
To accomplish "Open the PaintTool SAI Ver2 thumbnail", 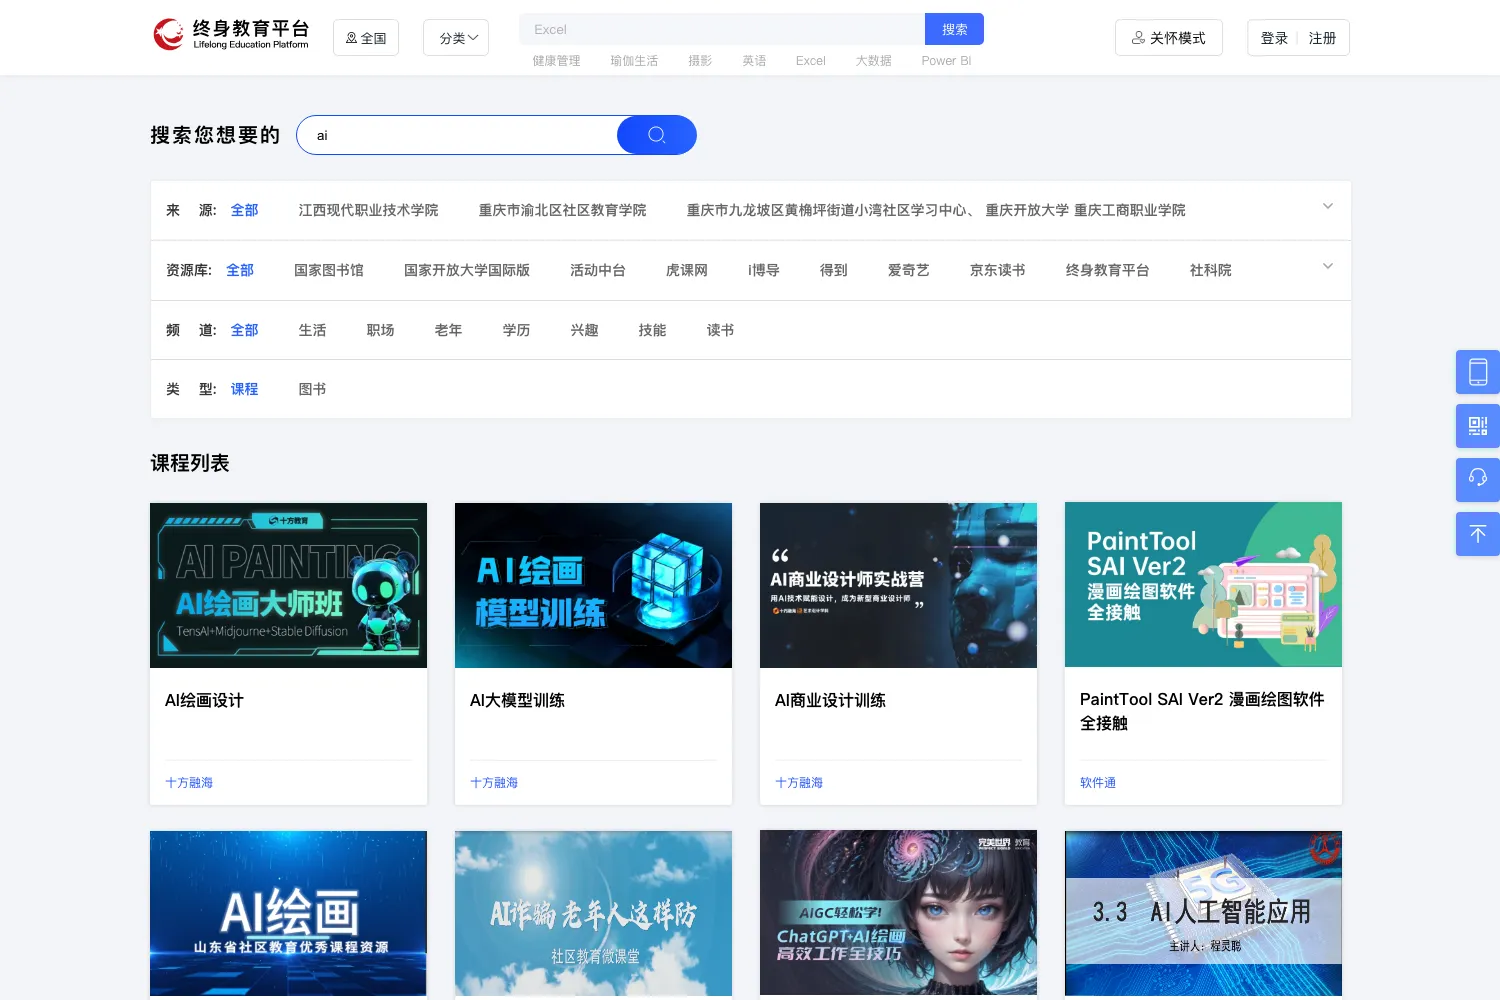I will pyautogui.click(x=1203, y=585).
